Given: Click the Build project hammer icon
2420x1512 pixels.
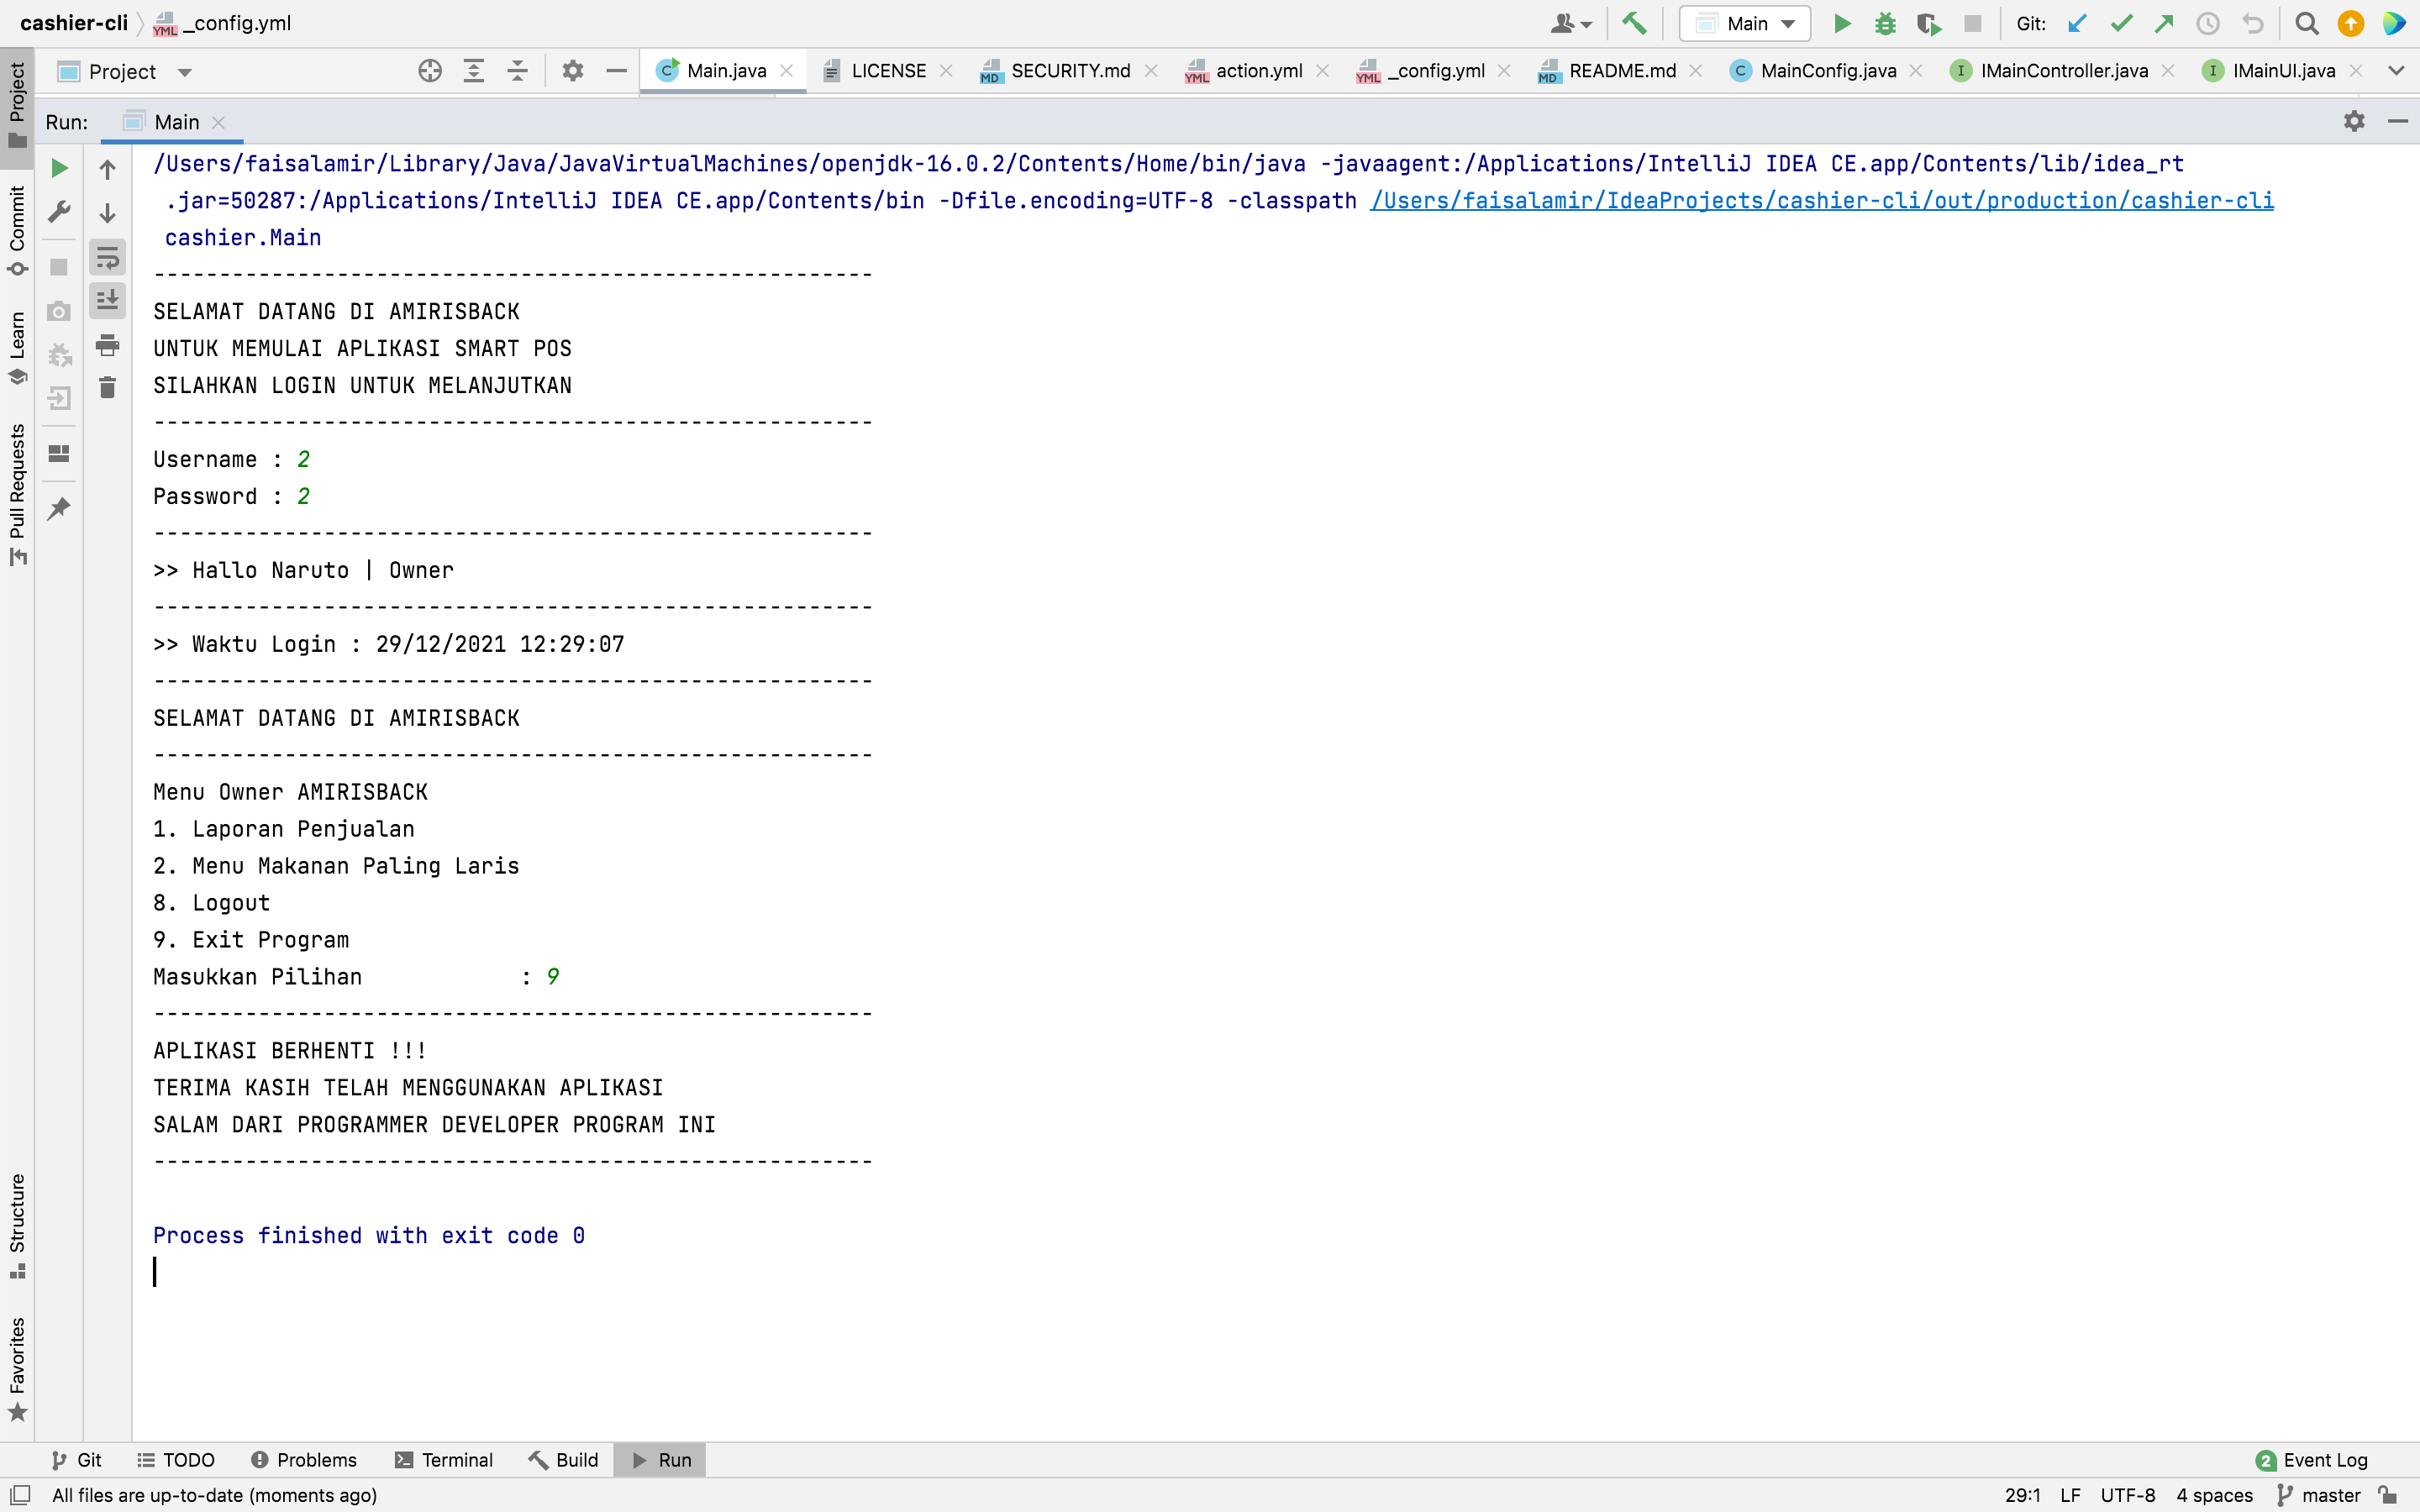Looking at the screenshot, I should tap(1634, 23).
